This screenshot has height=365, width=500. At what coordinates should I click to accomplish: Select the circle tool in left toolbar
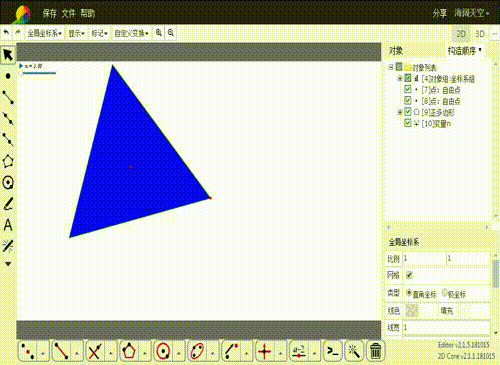pyautogui.click(x=8, y=182)
